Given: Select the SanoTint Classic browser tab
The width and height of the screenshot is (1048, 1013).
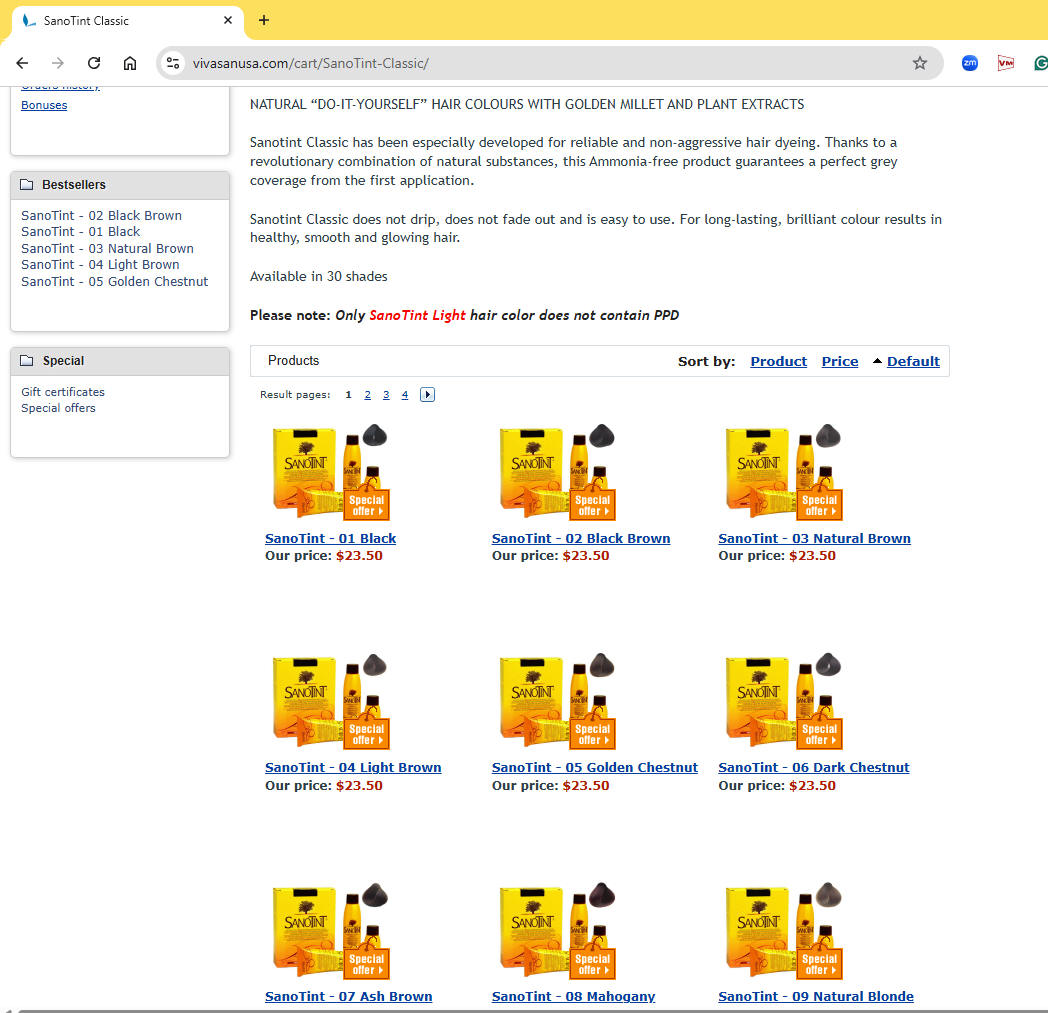Looking at the screenshot, I should [127, 21].
